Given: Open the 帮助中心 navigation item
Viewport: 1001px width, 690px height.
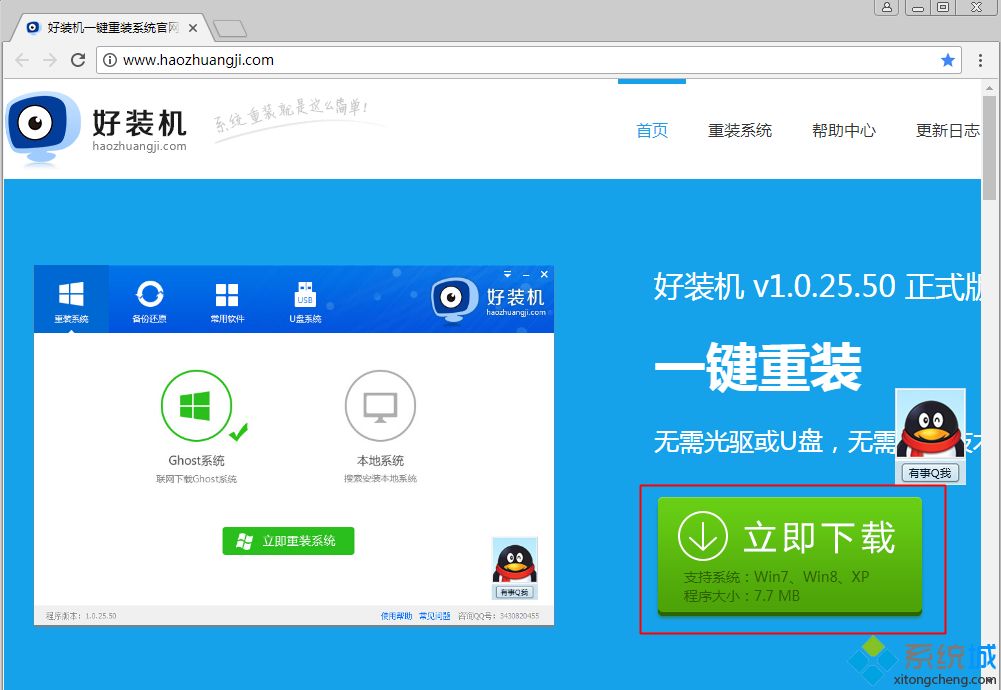Looking at the screenshot, I should [843, 131].
